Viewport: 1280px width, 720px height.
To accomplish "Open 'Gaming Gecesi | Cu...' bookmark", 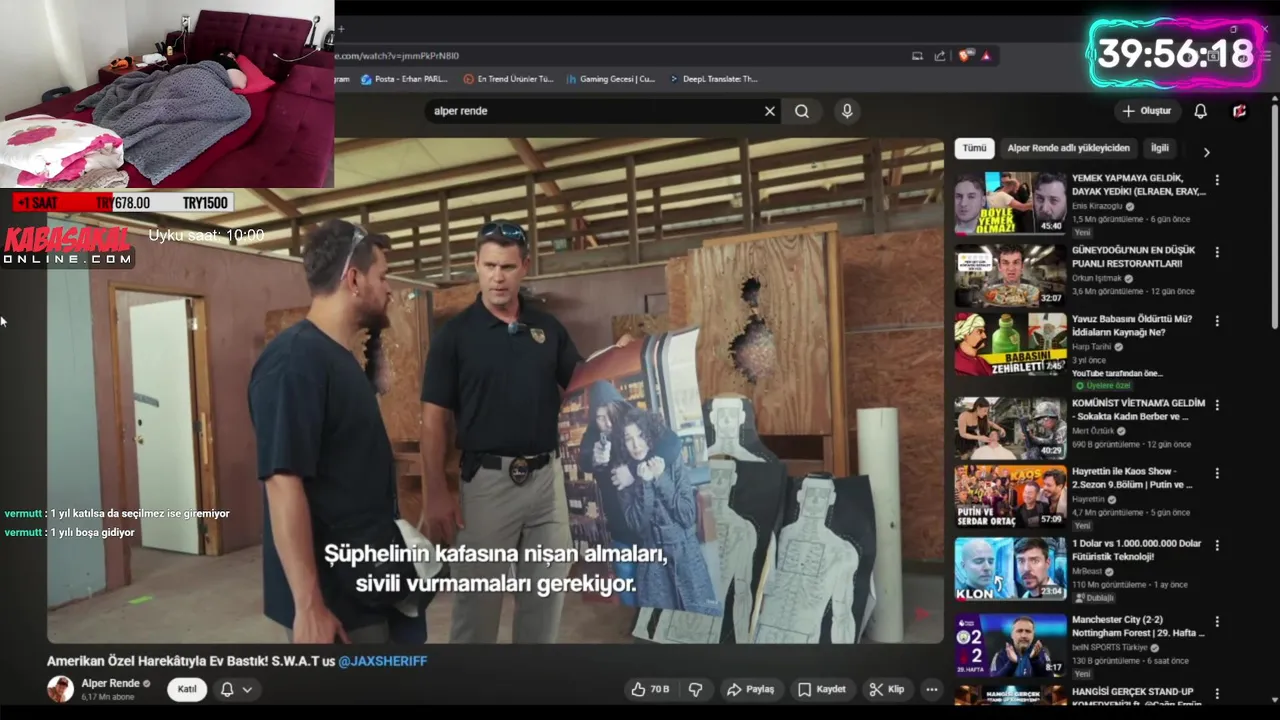I will coord(610,79).
